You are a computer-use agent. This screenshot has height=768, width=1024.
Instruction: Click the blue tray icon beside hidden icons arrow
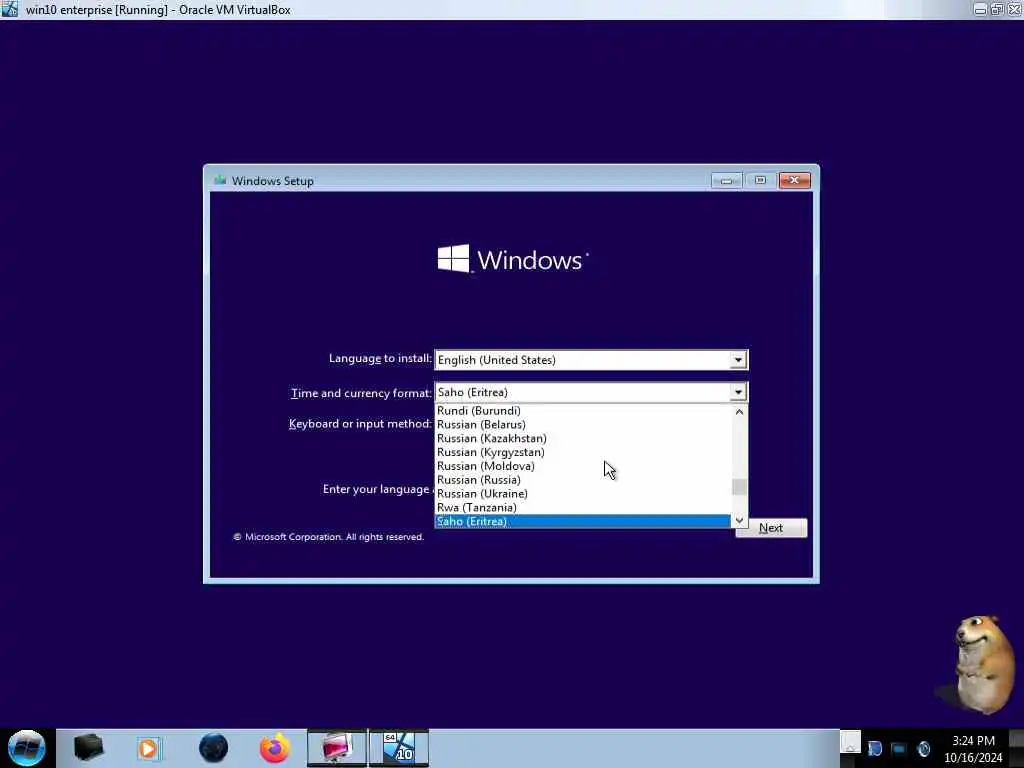click(x=875, y=748)
